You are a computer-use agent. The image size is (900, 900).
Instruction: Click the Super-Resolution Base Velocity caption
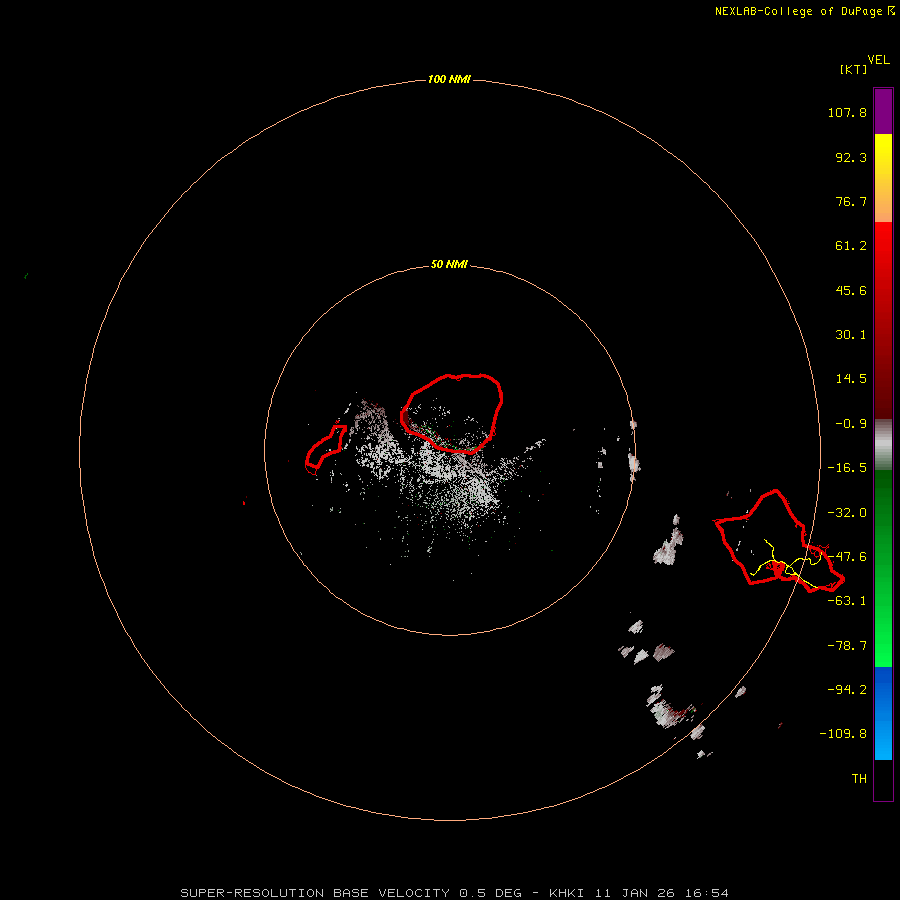point(455,893)
